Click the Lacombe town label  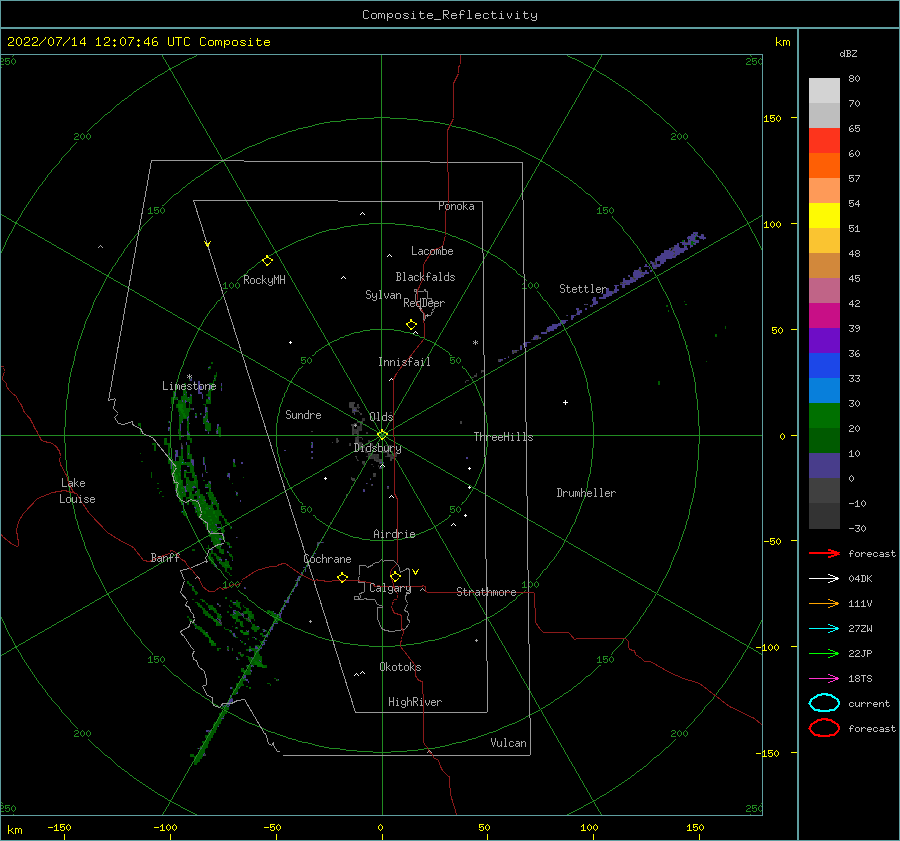pyautogui.click(x=432, y=251)
